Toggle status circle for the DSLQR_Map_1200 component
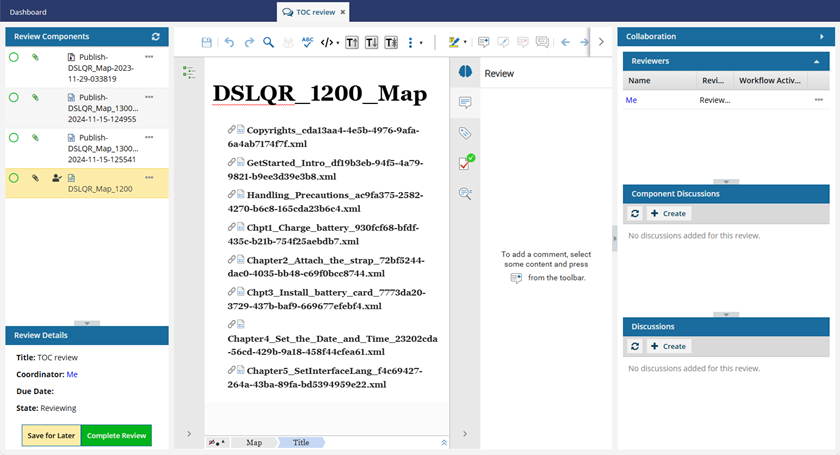 (14, 178)
